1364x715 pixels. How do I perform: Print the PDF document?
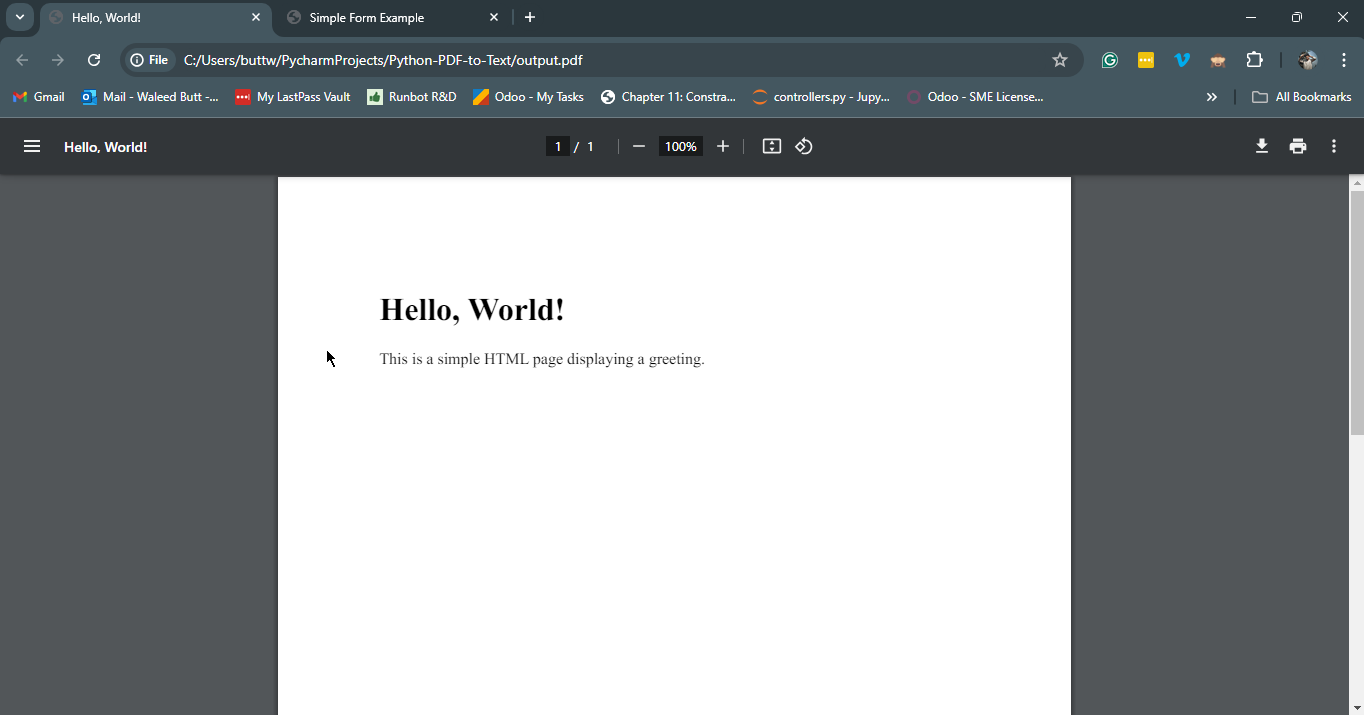(1297, 147)
